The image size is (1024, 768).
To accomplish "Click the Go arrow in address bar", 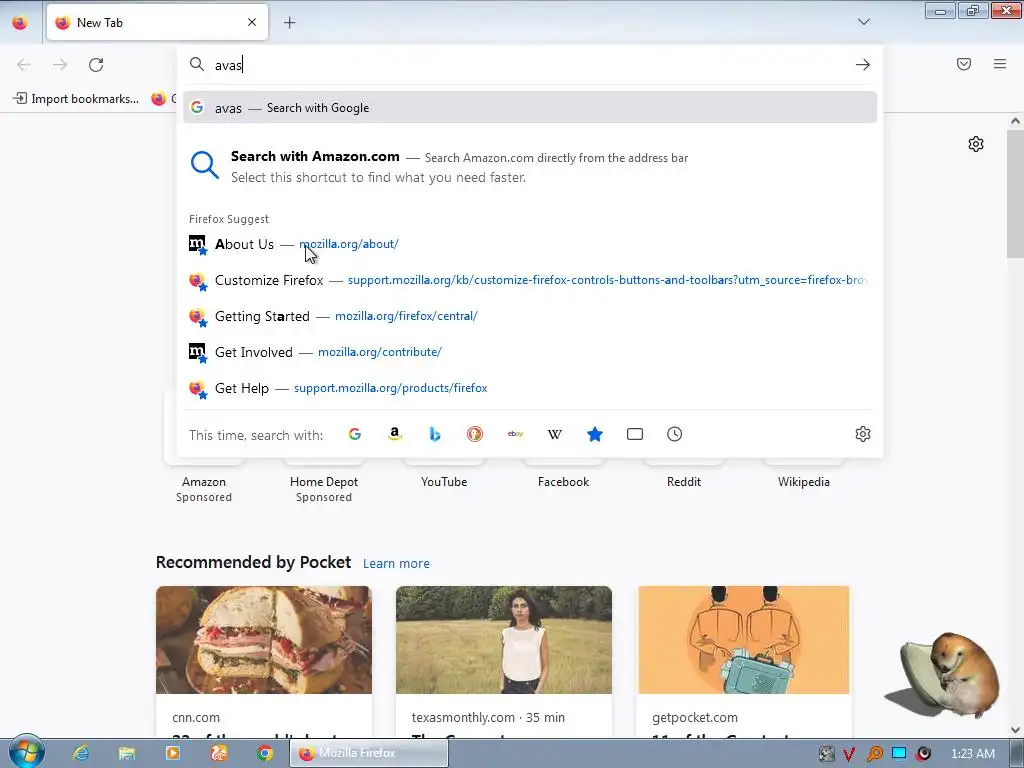I will click(x=863, y=65).
